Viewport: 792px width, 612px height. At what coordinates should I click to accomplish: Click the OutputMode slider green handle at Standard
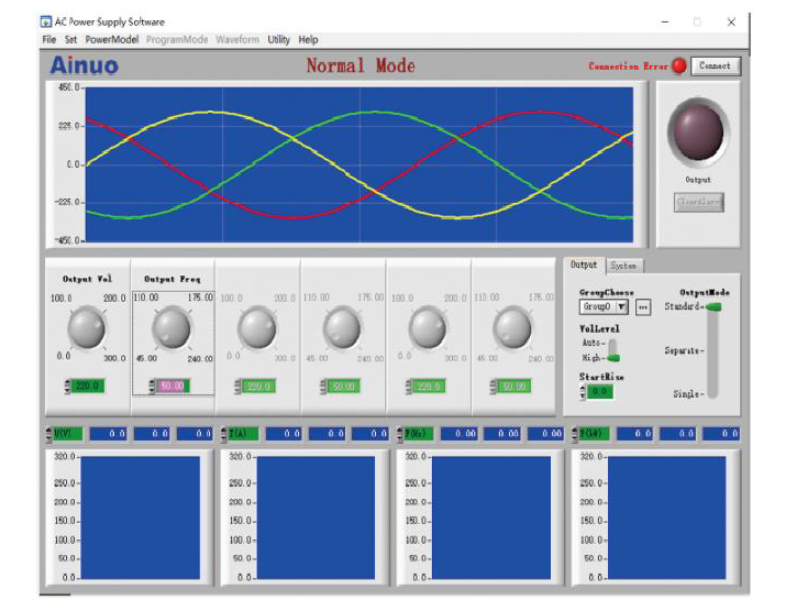coord(713,307)
